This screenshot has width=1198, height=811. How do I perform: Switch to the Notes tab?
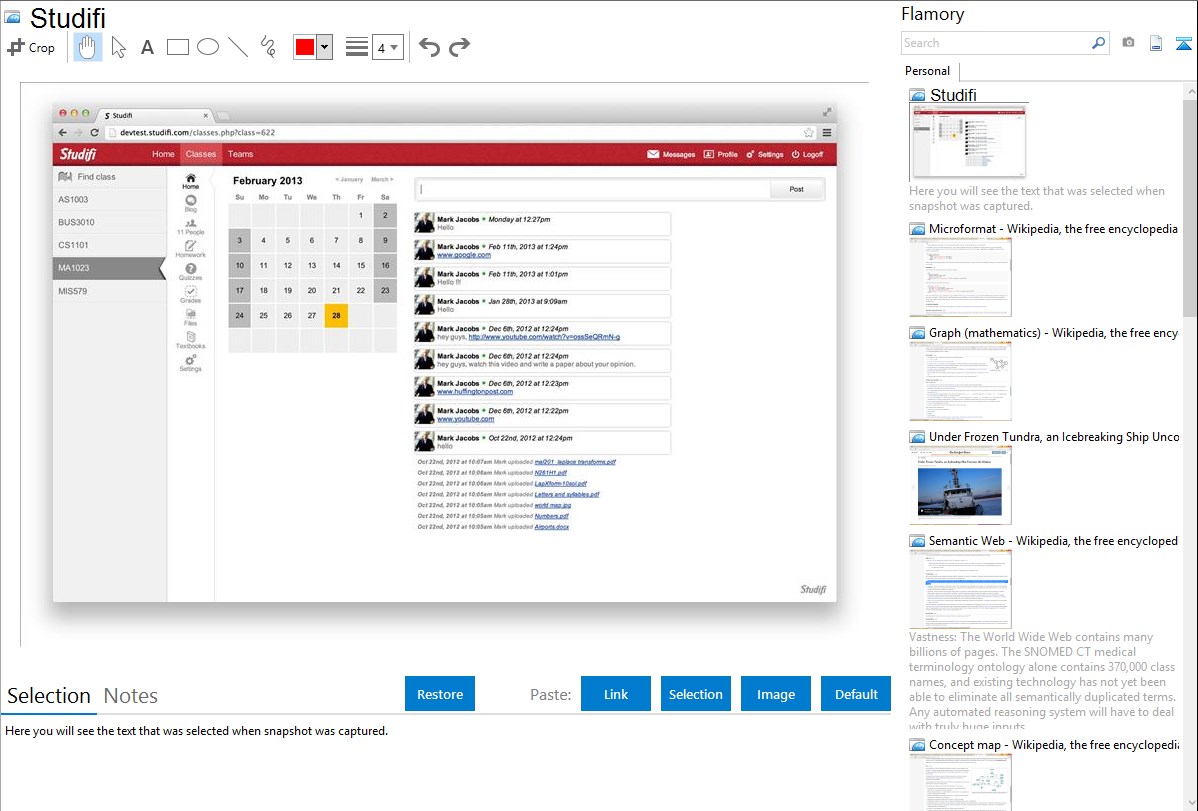(x=131, y=696)
